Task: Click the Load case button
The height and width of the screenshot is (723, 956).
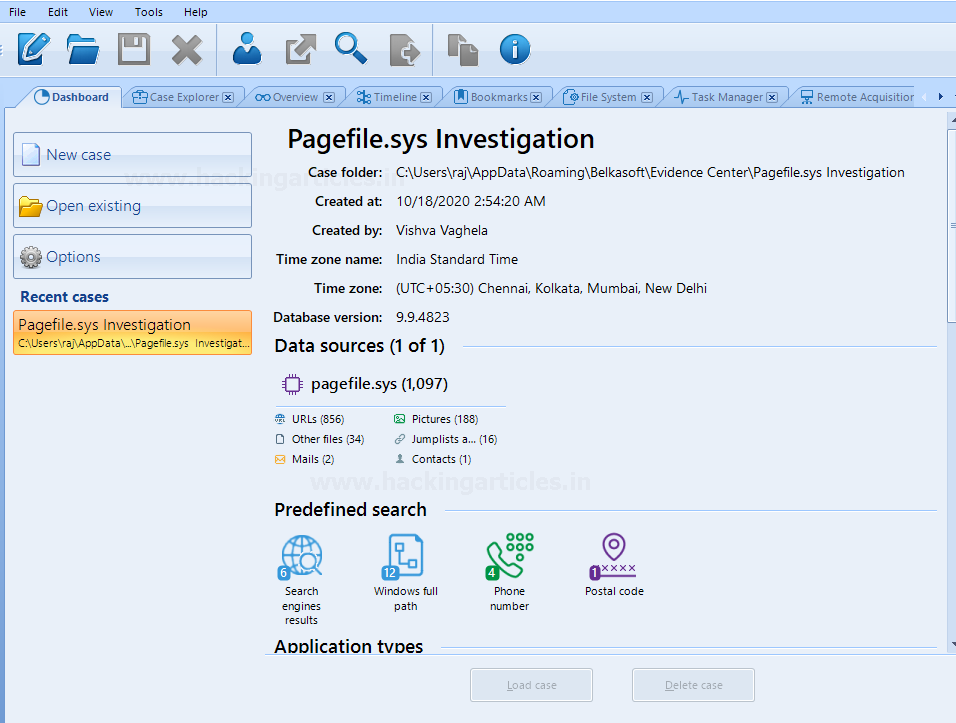Action: pyautogui.click(x=531, y=685)
